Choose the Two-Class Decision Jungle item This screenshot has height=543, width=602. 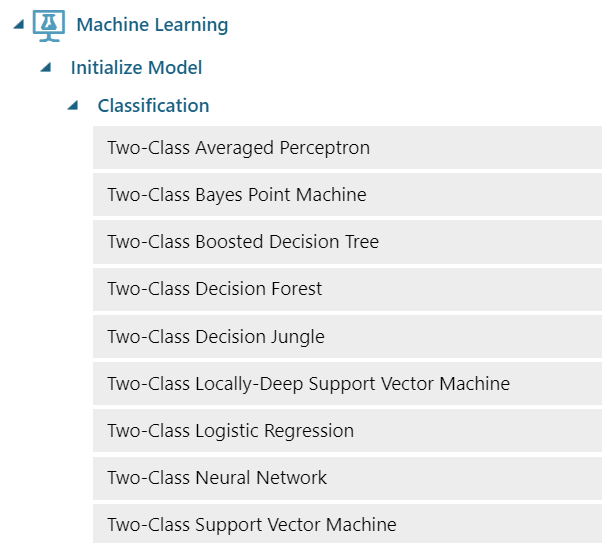click(216, 337)
